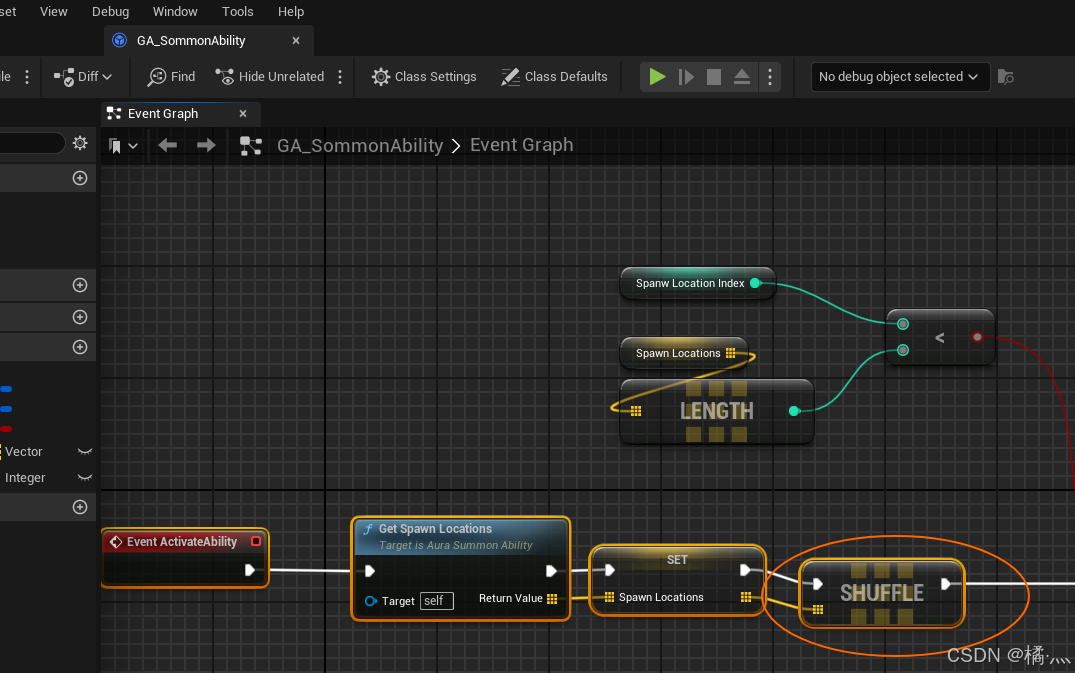Click bottom input pin of less-than node
This screenshot has width=1075, height=673.
tap(903, 350)
